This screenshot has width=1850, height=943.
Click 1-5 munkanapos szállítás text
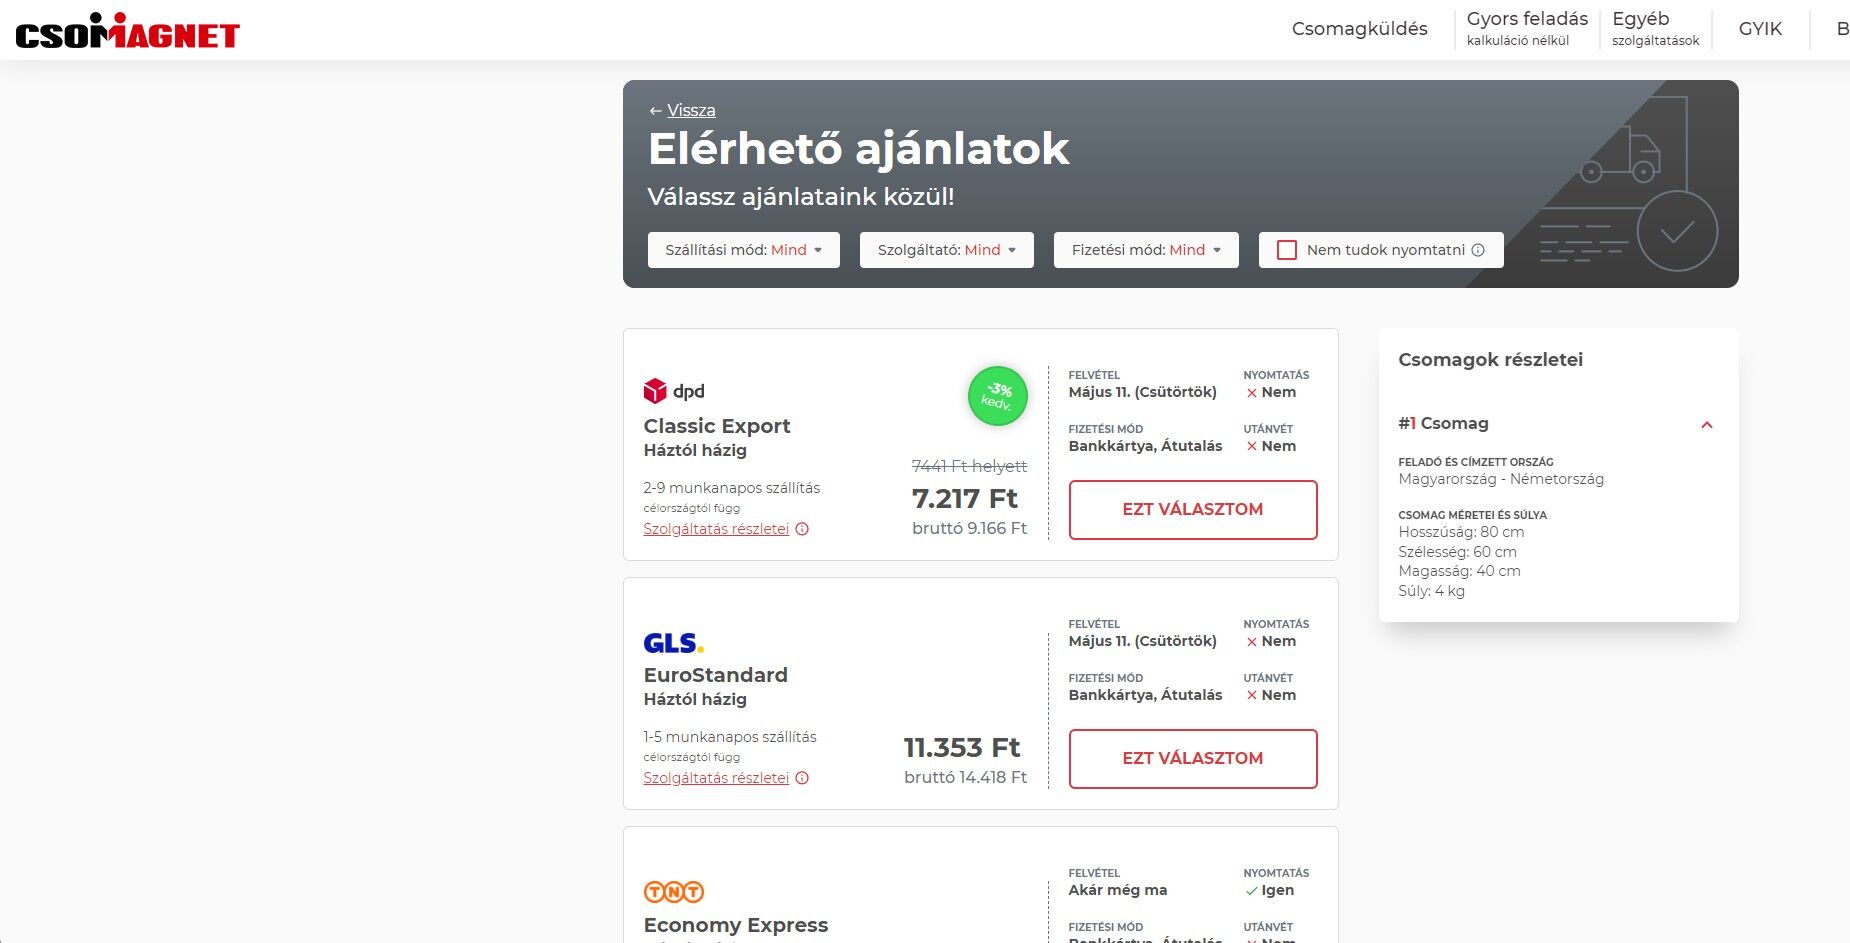[729, 737]
